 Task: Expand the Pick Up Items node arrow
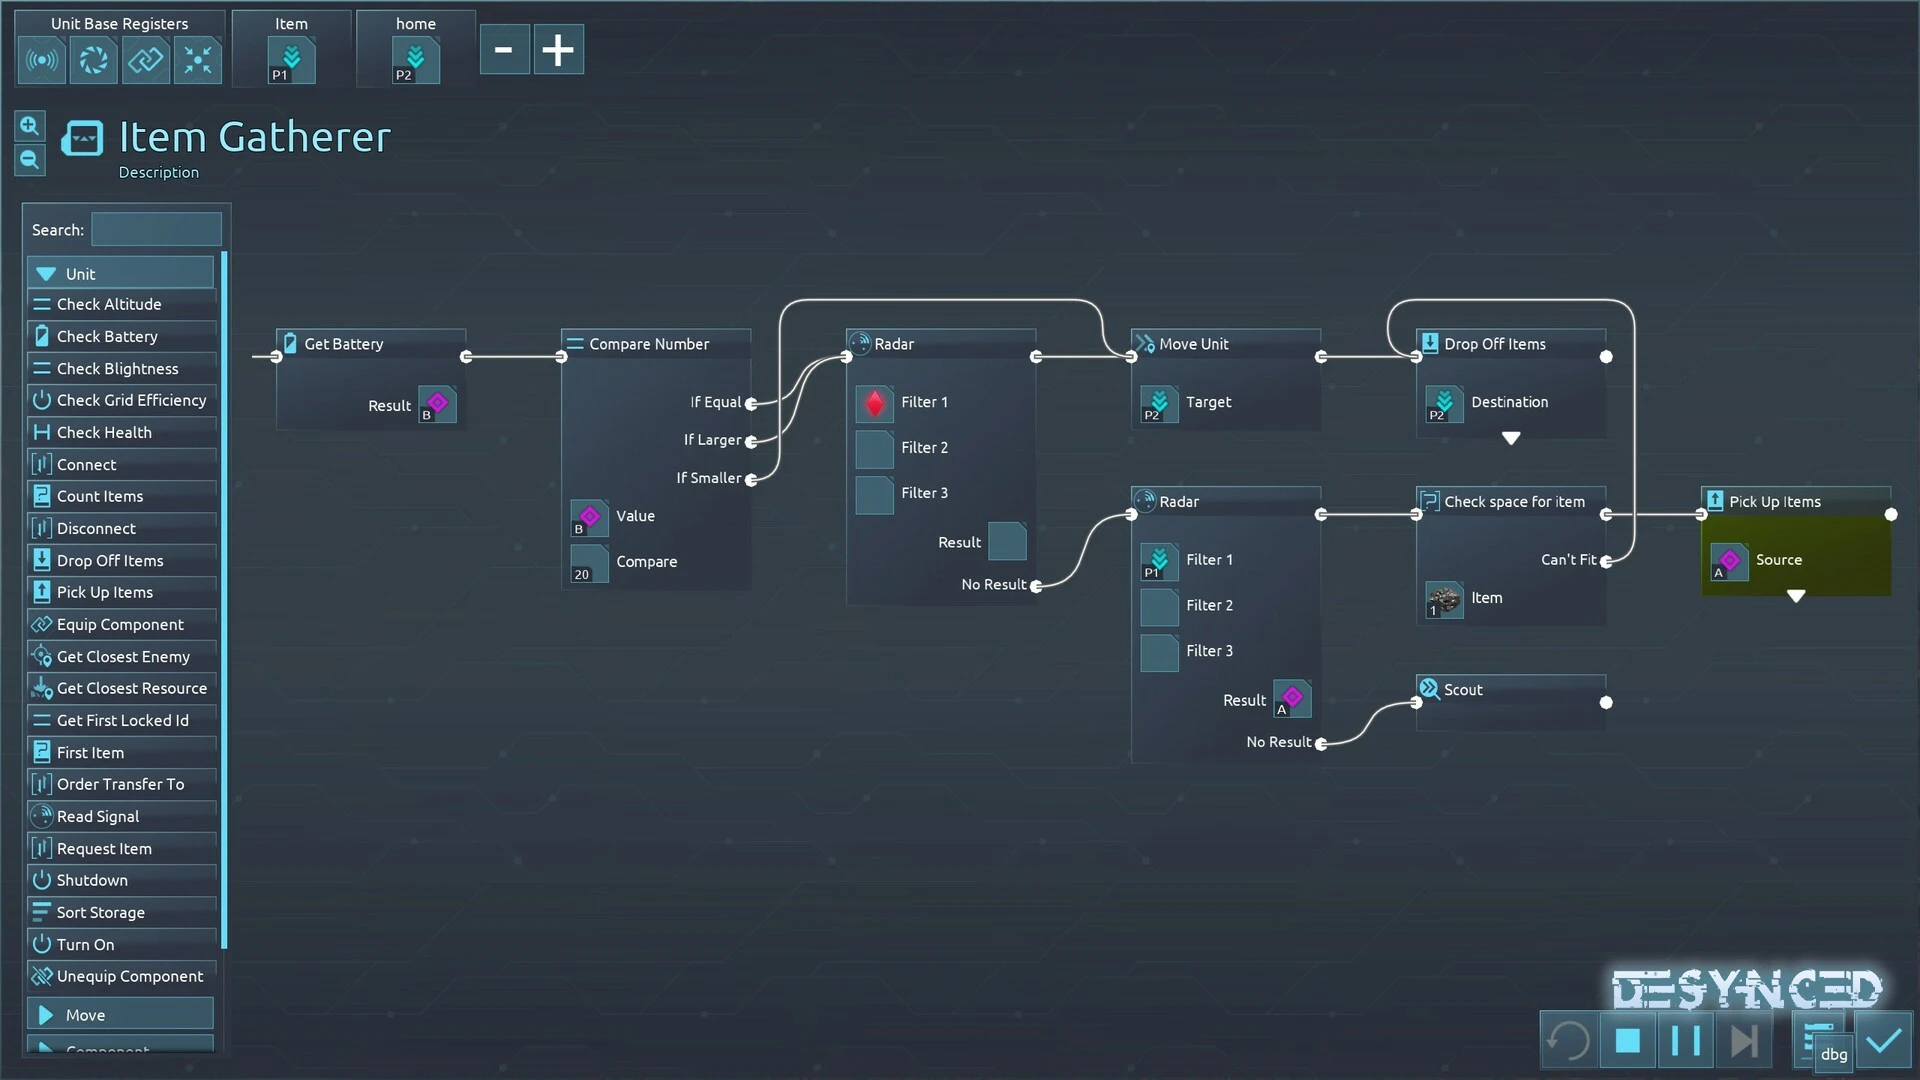click(x=1796, y=596)
